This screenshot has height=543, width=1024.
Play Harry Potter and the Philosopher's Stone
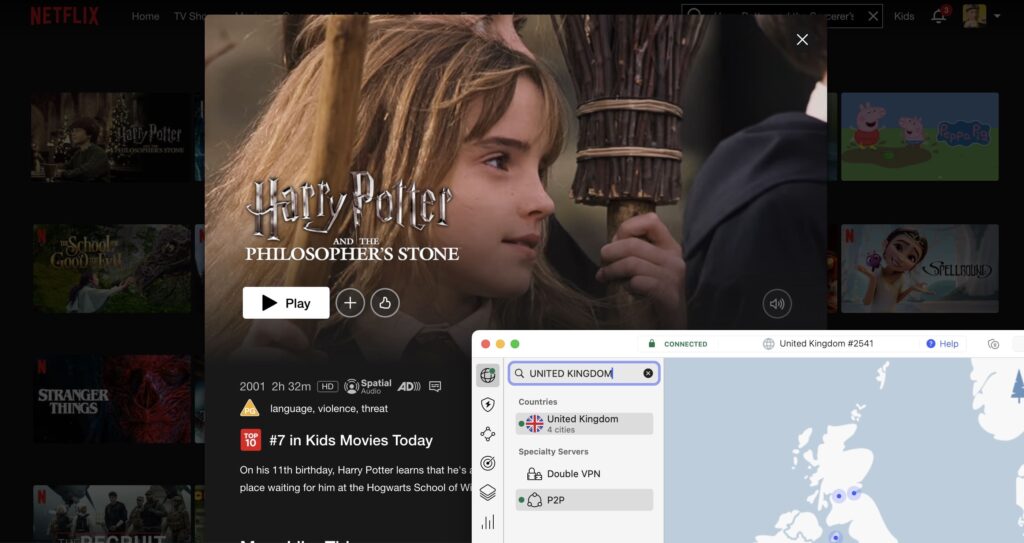(286, 303)
